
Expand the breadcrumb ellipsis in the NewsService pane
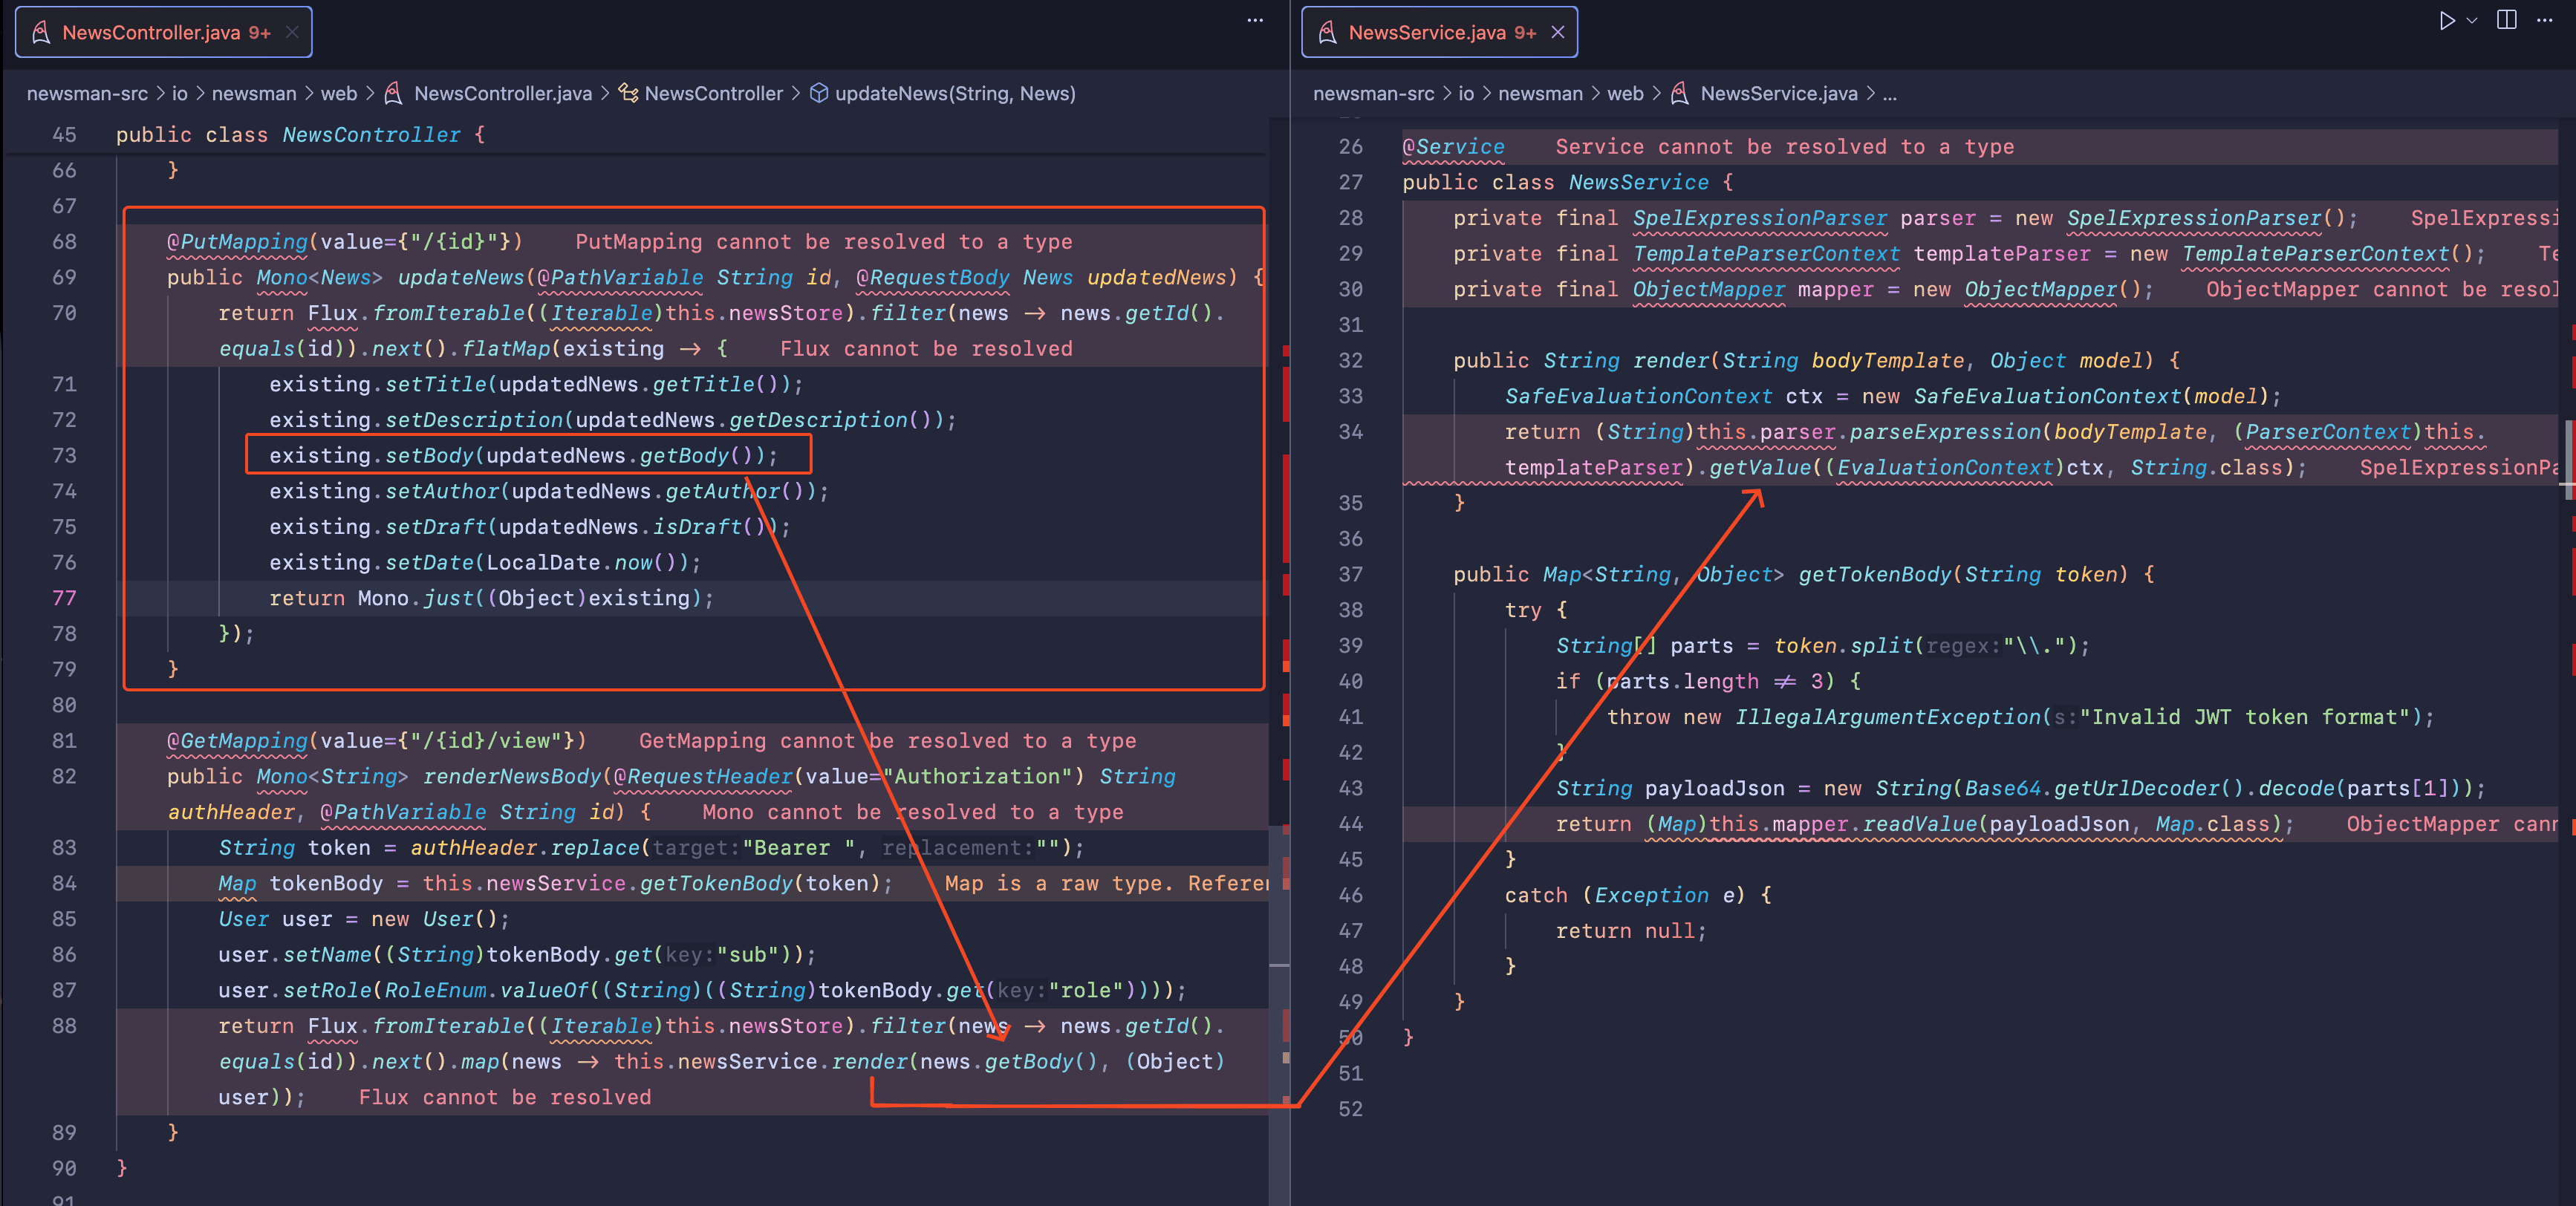tap(1889, 93)
